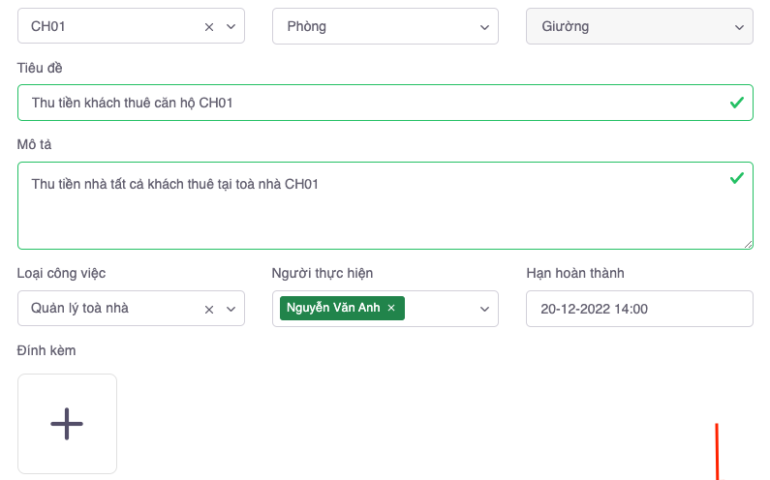Remove the Nguyễn Văn Anh tag
770x480 pixels.
pyautogui.click(x=391, y=308)
